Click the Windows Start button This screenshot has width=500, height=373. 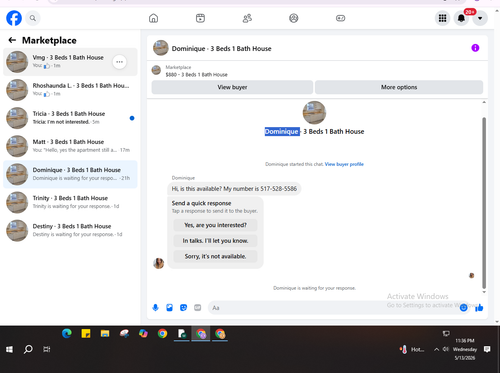[9, 349]
